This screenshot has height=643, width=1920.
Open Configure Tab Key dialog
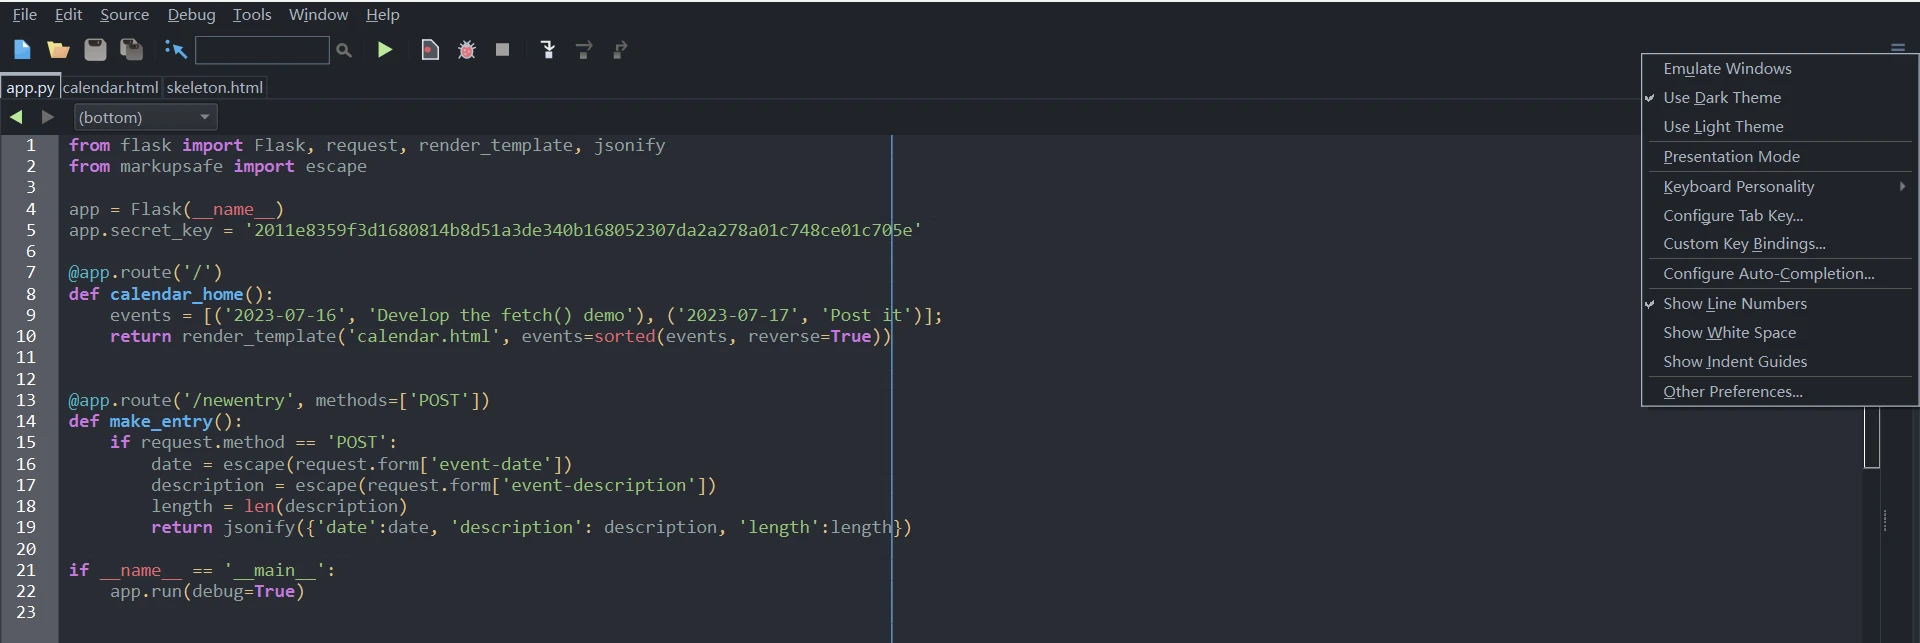tap(1780, 216)
